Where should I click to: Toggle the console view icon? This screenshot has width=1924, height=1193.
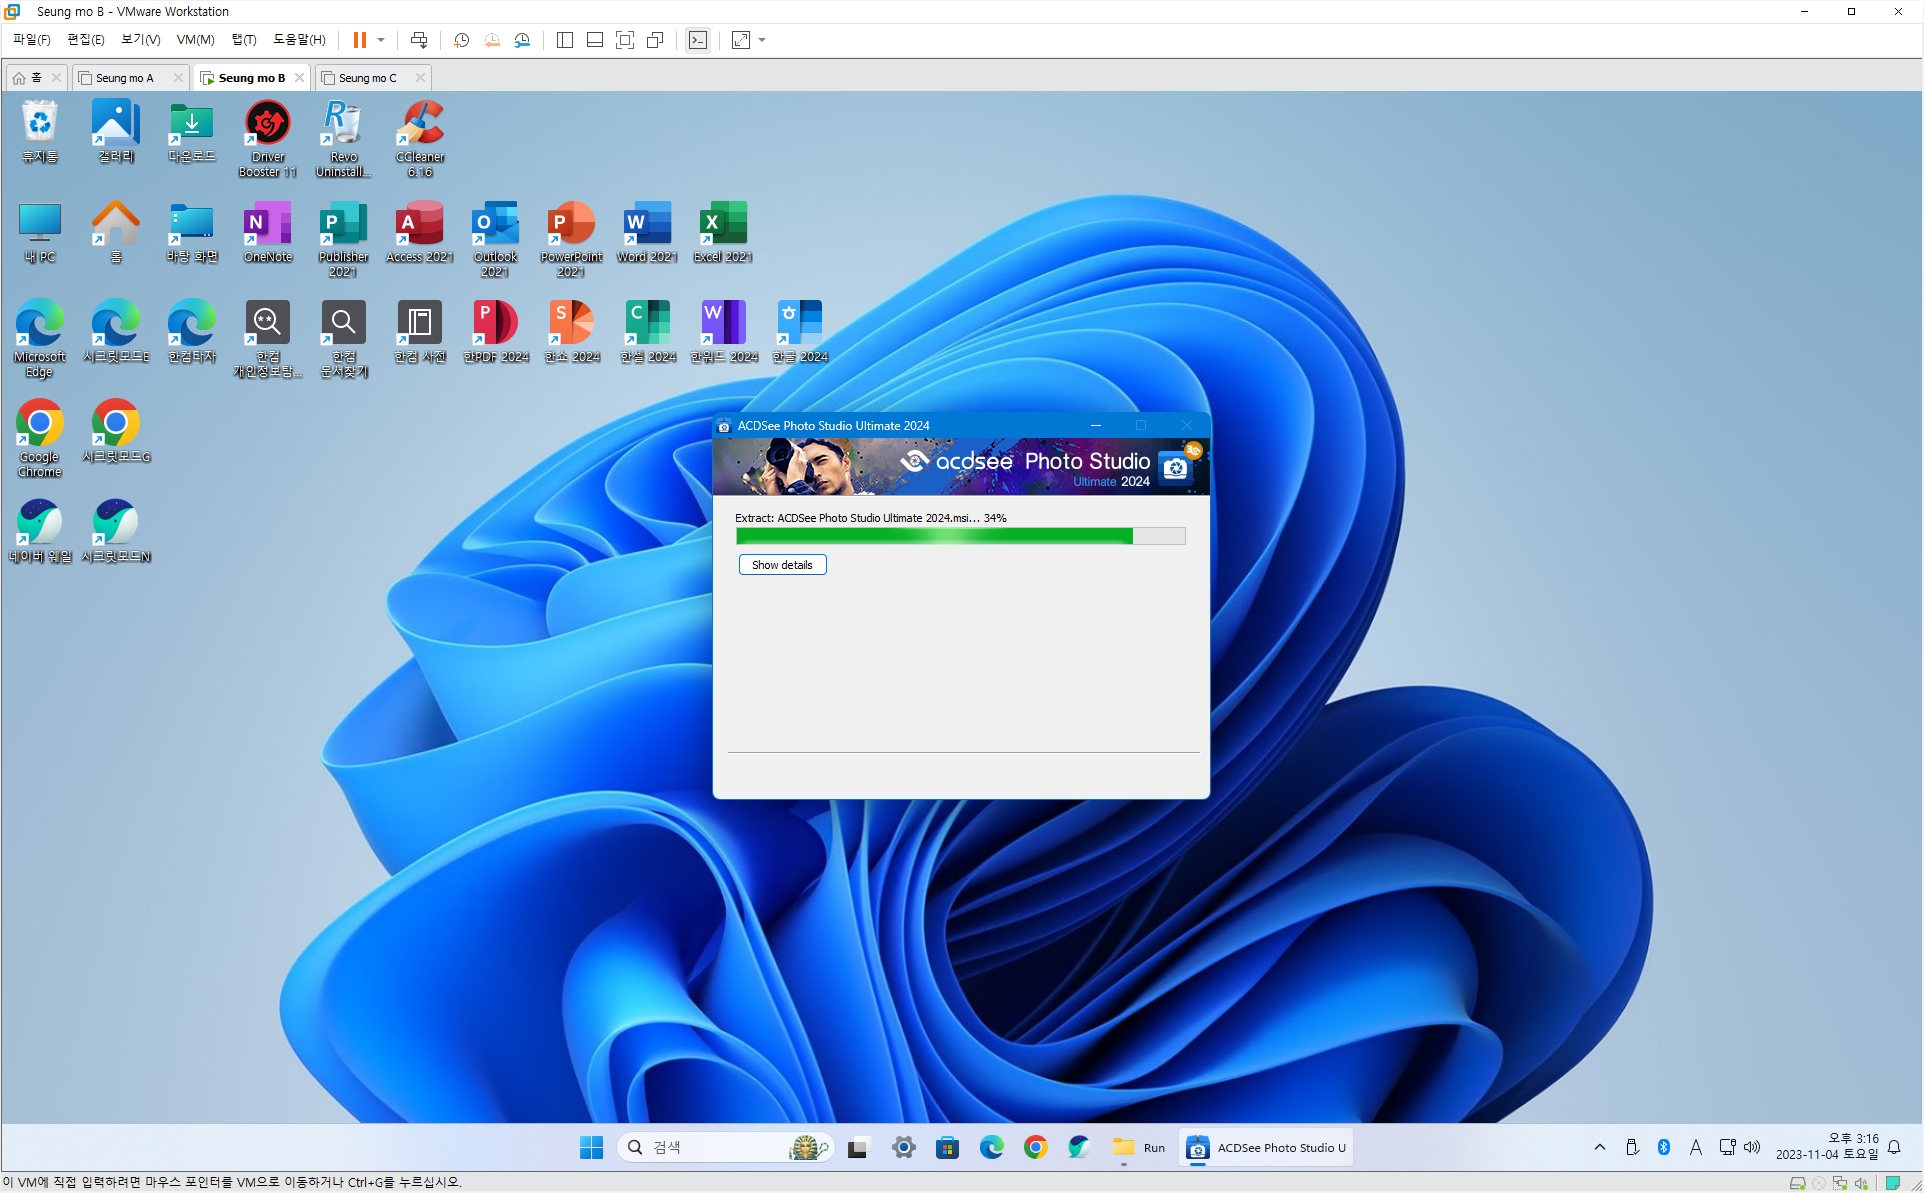tap(698, 40)
